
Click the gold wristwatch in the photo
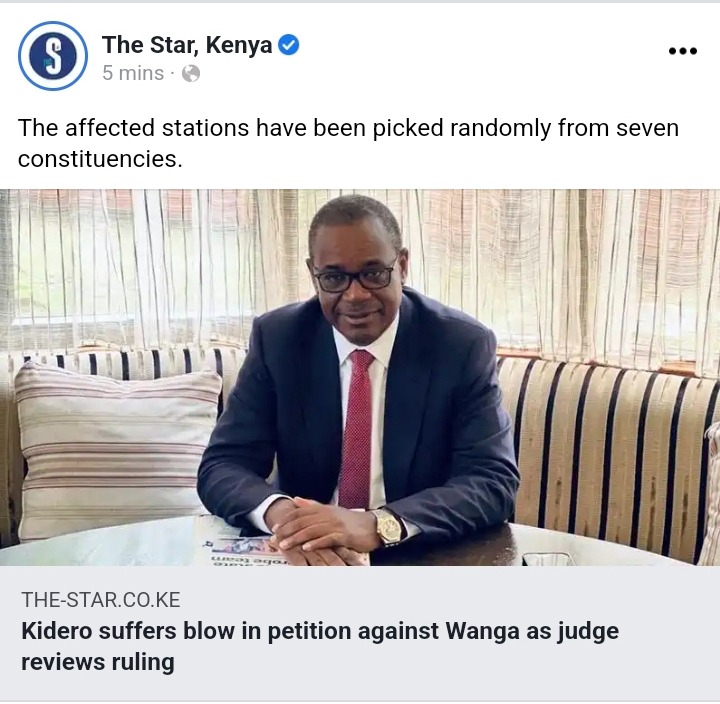(389, 526)
